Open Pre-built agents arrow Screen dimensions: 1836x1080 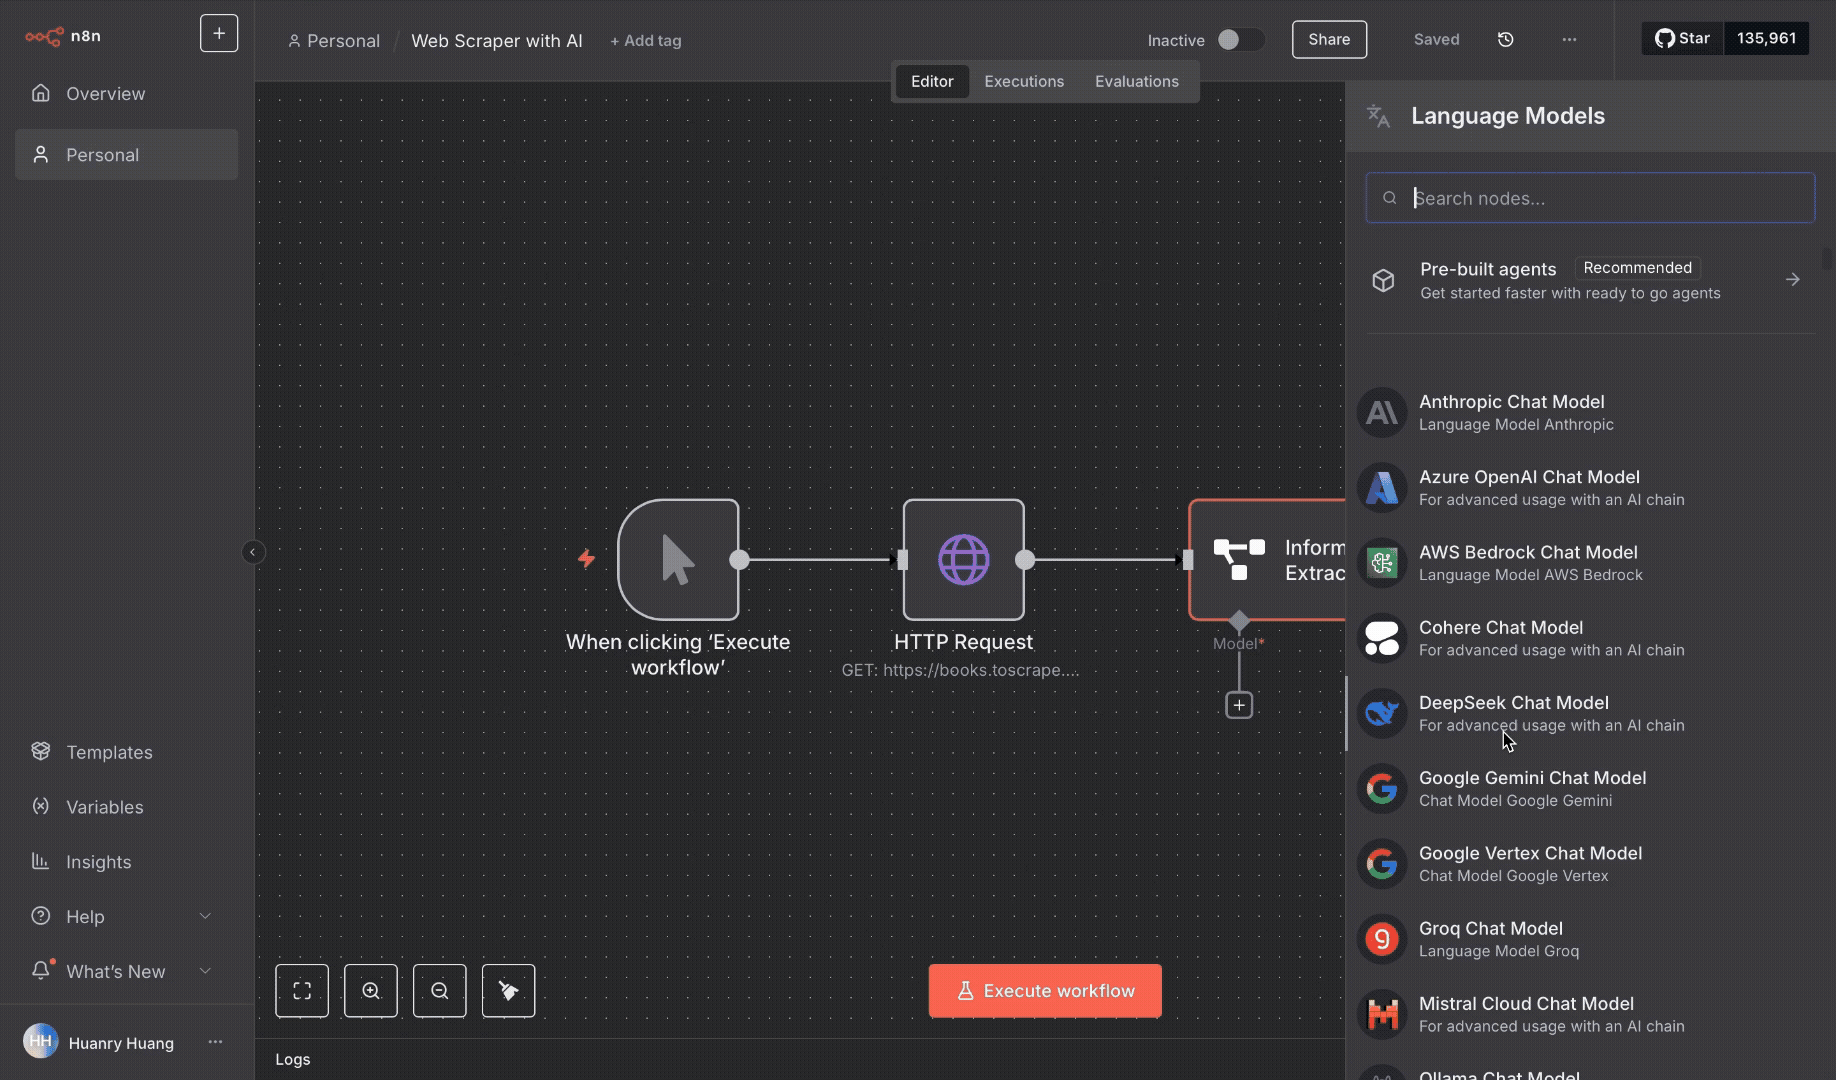click(1792, 280)
